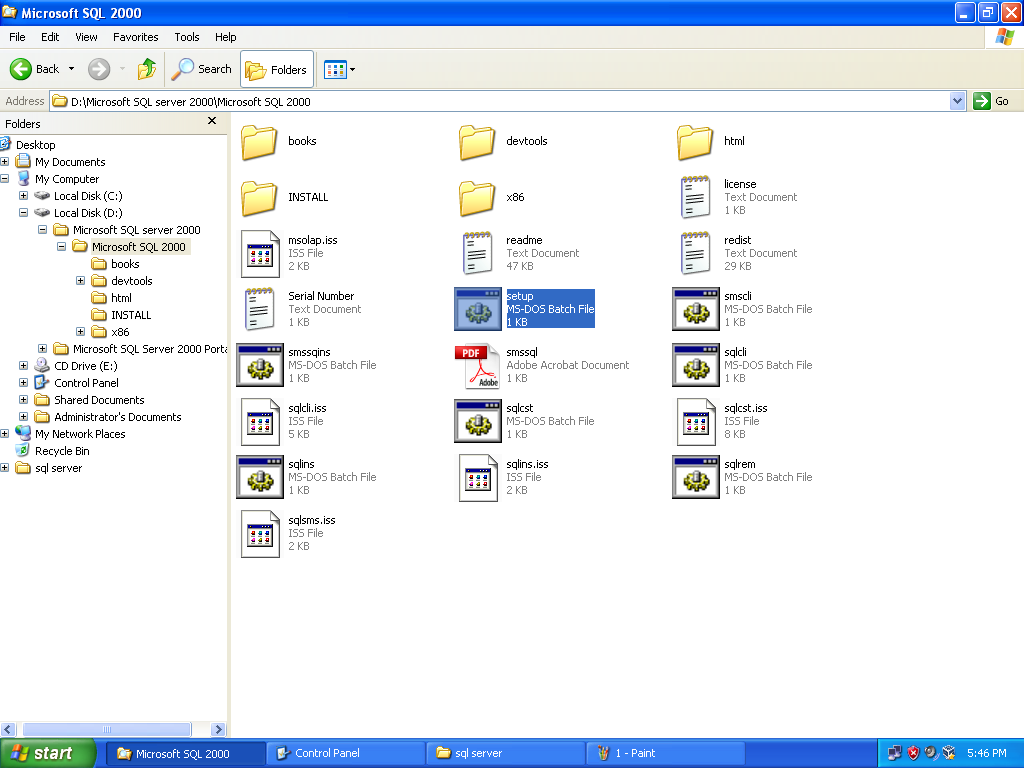Select the readme text document icon

[x=477, y=253]
